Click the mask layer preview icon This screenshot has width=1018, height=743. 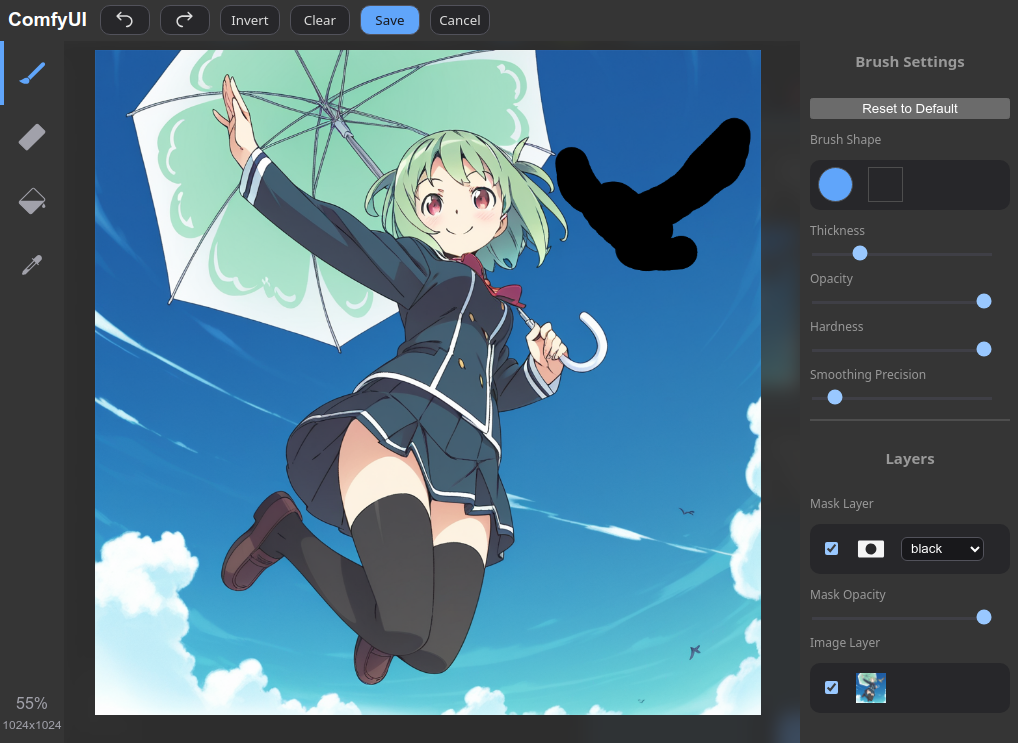pos(871,549)
